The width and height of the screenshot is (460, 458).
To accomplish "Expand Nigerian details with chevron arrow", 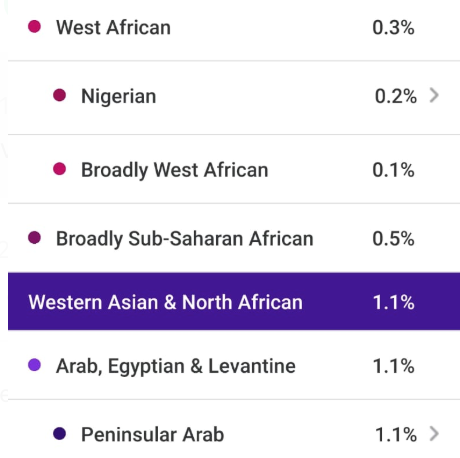I will click(x=434, y=95).
